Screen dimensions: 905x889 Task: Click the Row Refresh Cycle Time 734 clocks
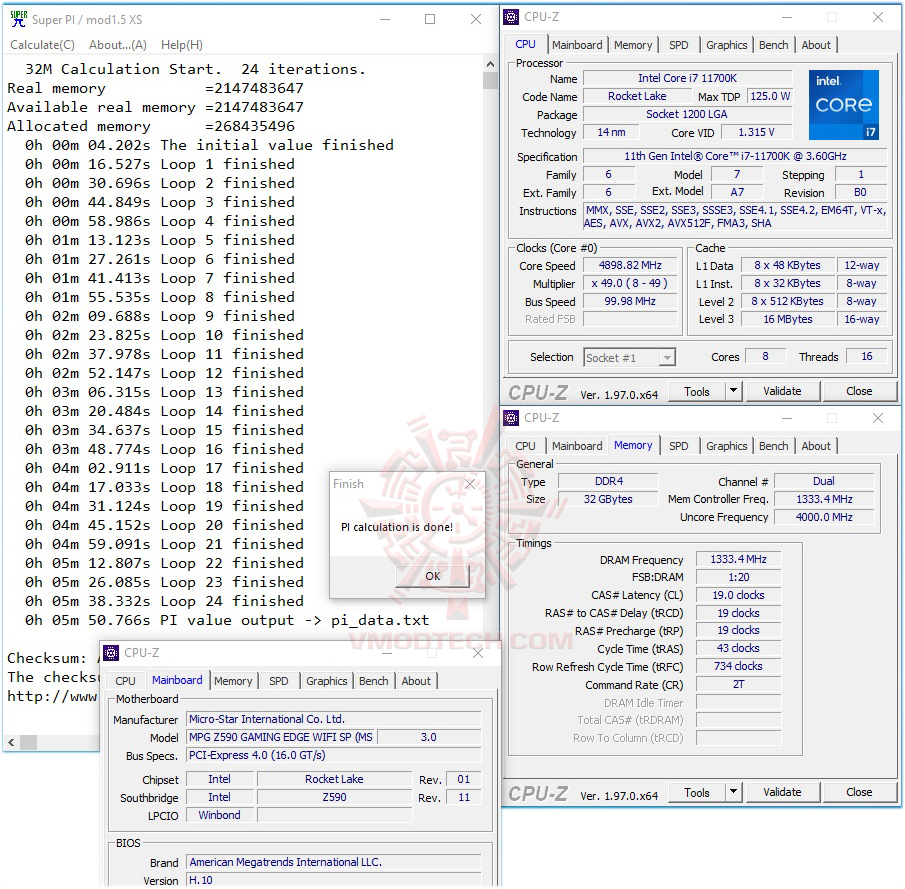738,666
